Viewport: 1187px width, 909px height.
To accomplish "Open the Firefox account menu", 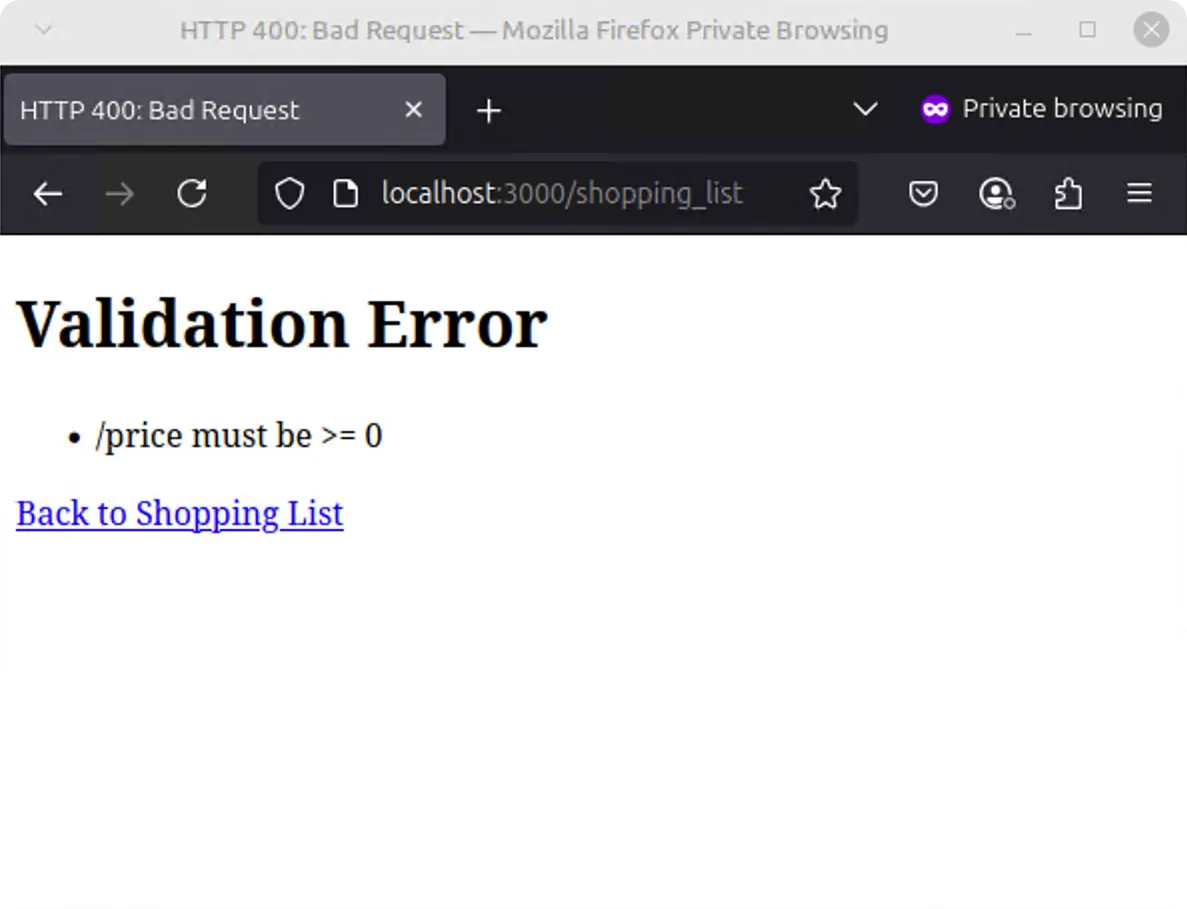I will point(996,194).
